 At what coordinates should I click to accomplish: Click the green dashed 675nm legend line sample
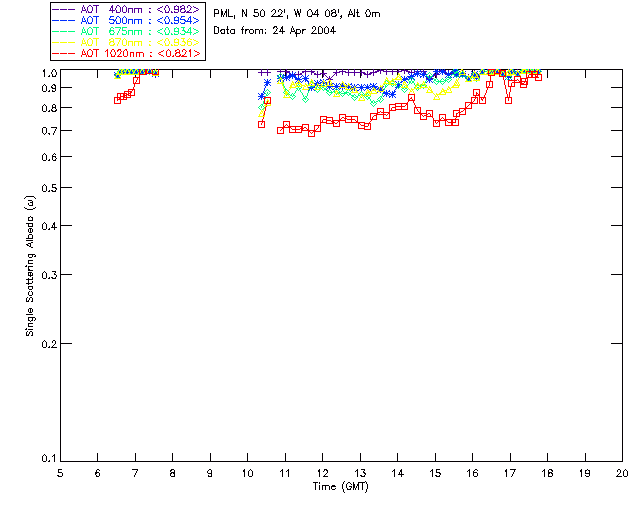click(x=64, y=31)
